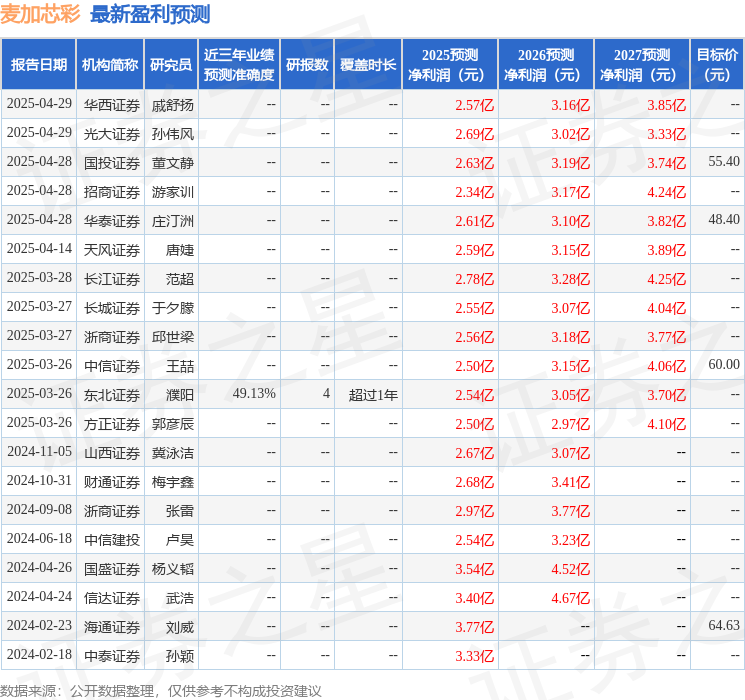Viewport: 745px width, 700px height.
Task: Click researcher name 杨义韬
Action: click(x=173, y=569)
